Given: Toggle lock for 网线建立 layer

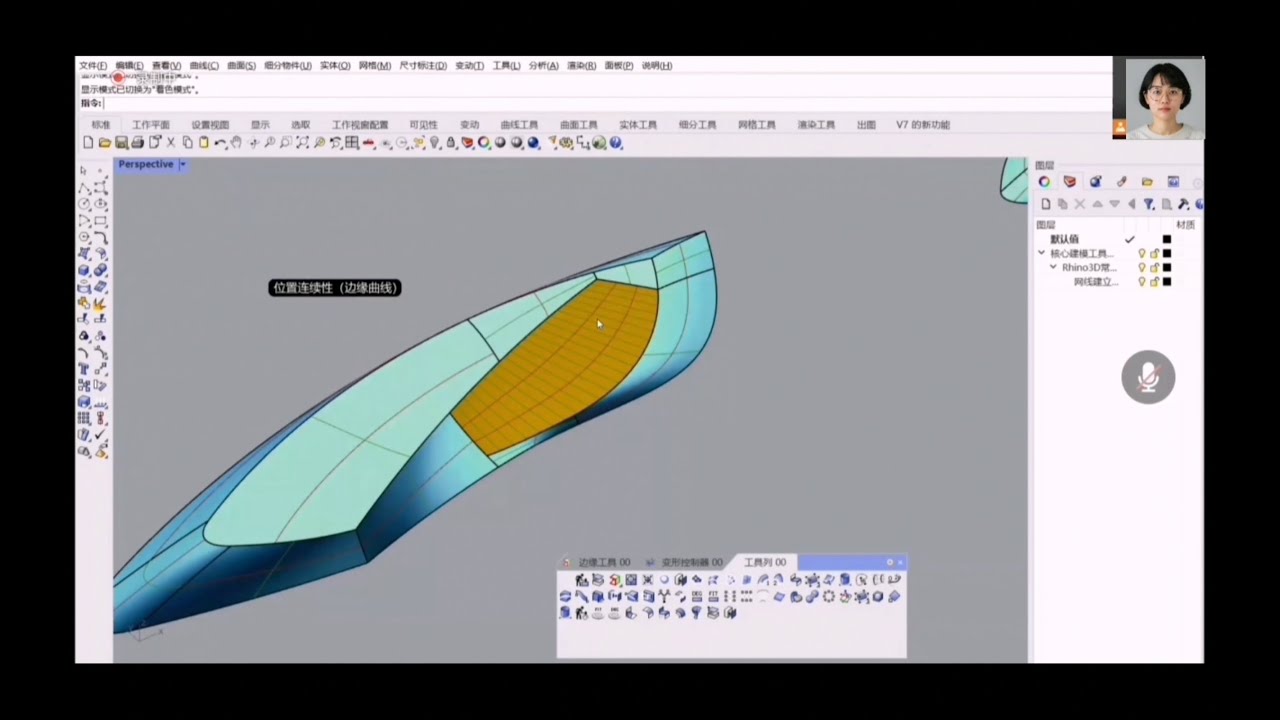Looking at the screenshot, I should [x=1154, y=282].
